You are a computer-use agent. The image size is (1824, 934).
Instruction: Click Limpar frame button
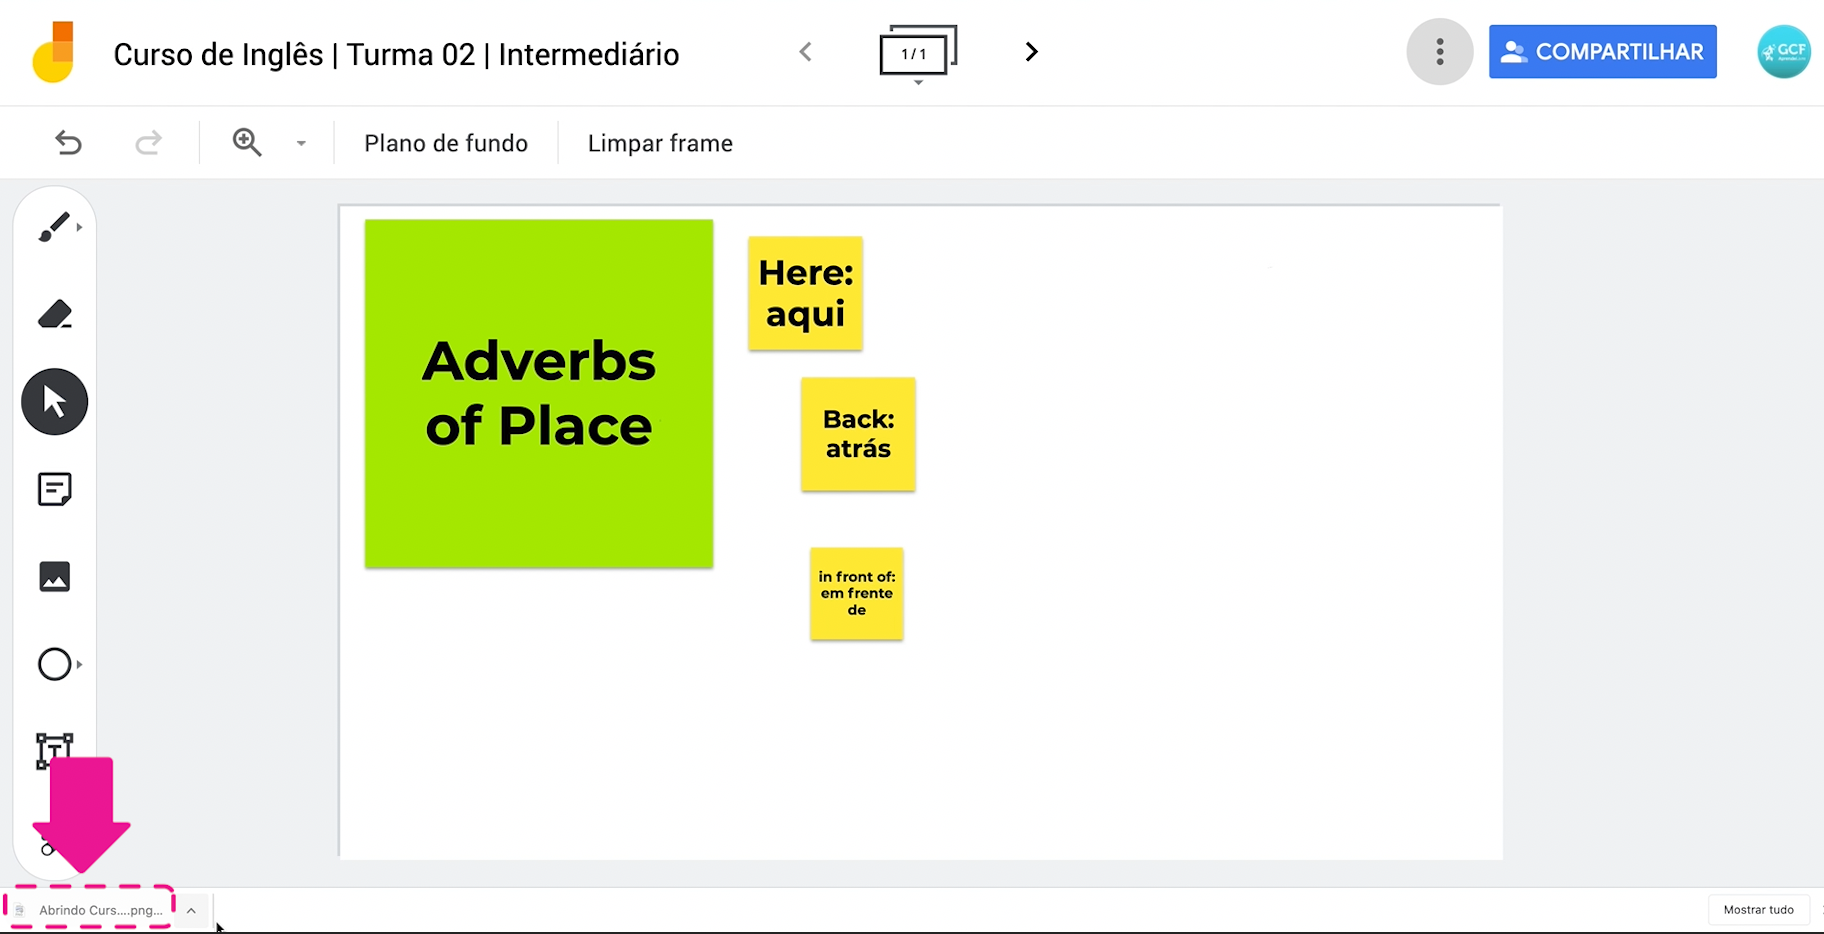[660, 143]
